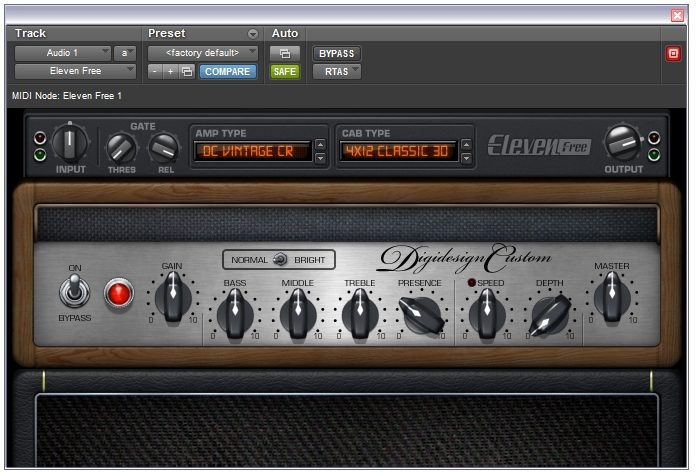The width and height of the screenshot is (696, 472).
Task: Click the CAB TYPE display 4X12 CLASSIC 30
Action: pyautogui.click(x=399, y=151)
